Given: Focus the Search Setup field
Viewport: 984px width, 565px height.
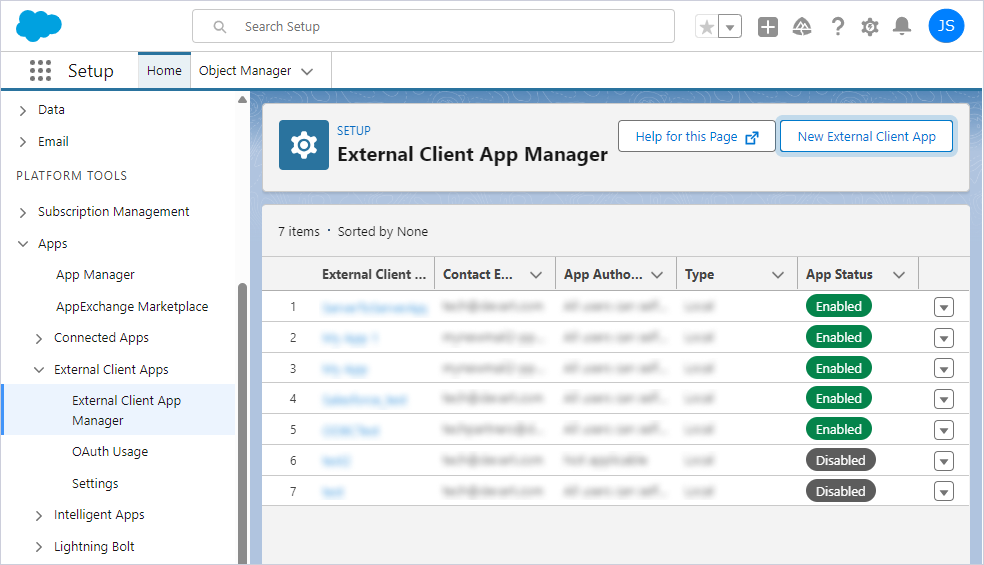Looking at the screenshot, I should (434, 26).
